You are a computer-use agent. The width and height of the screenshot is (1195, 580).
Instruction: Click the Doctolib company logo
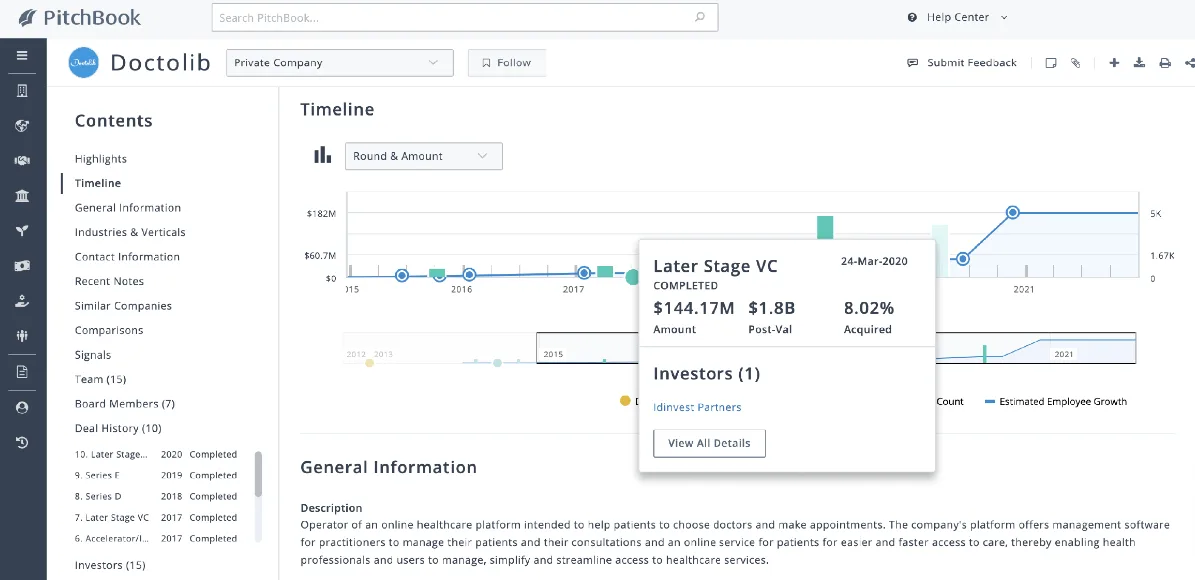[84, 62]
